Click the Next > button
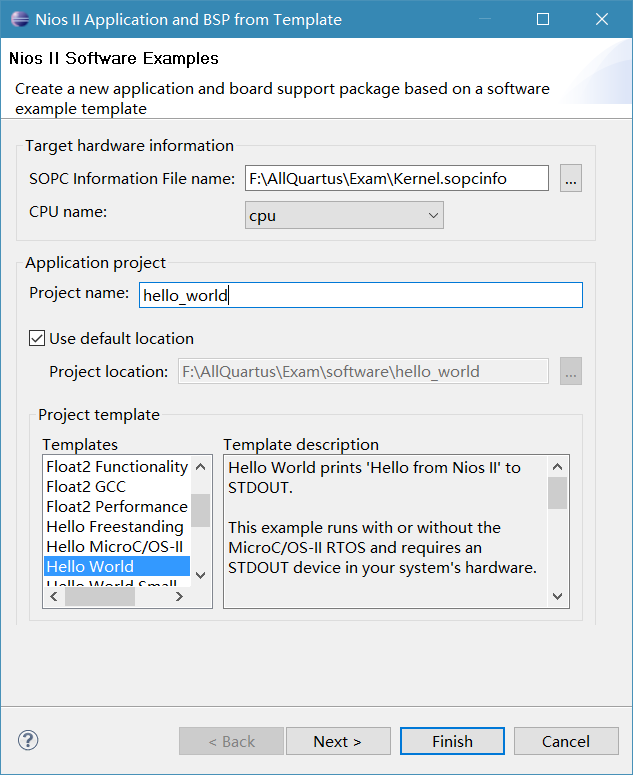Image resolution: width=633 pixels, height=775 pixels. [338, 741]
